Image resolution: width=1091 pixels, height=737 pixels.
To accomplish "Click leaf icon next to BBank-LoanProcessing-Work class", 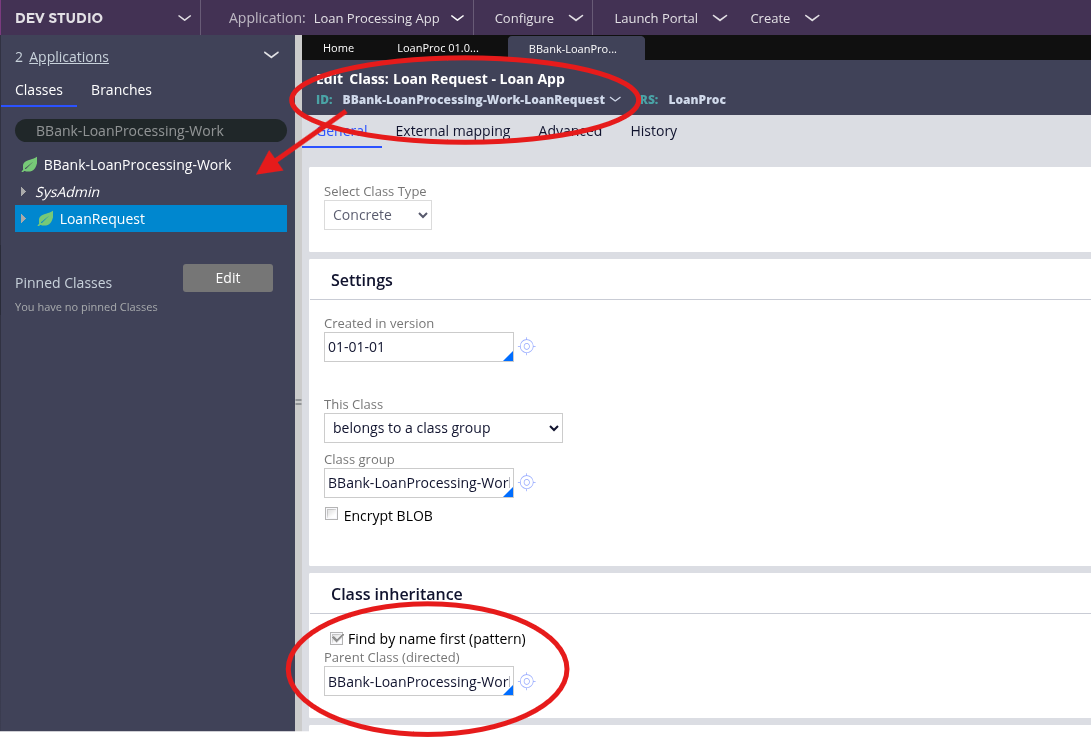I will click(30, 165).
